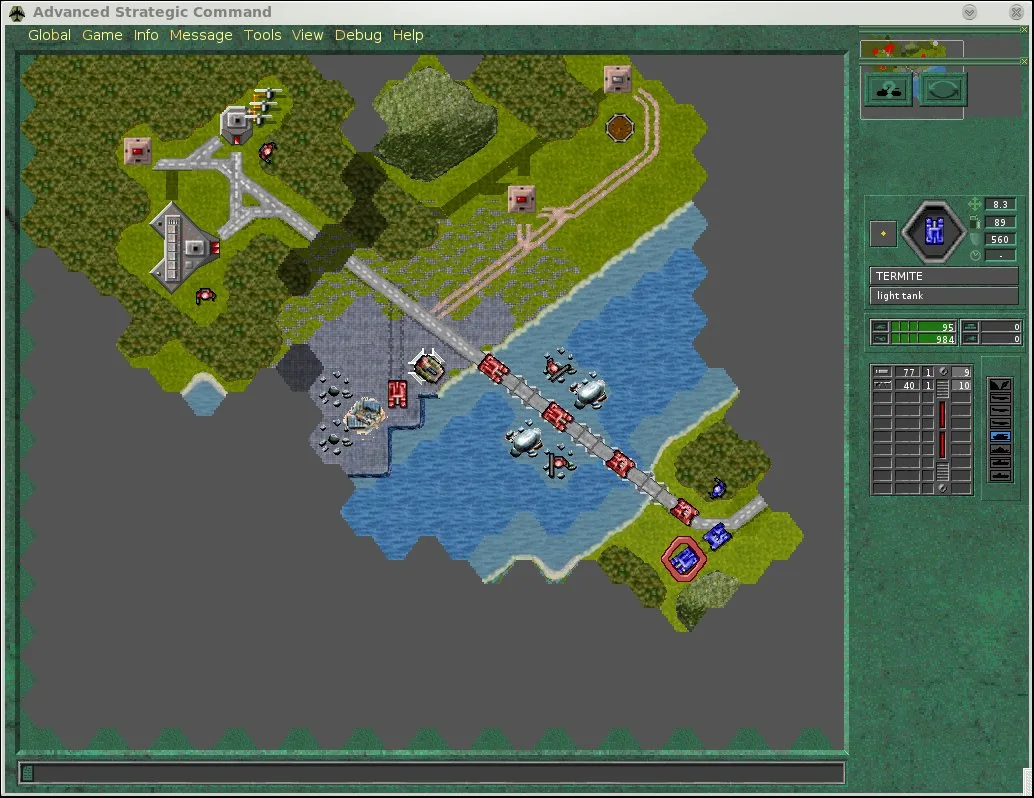Screen dimensions: 1034x798
Task: Click the movement arrows icon beside 8.3
Action: [974, 204]
